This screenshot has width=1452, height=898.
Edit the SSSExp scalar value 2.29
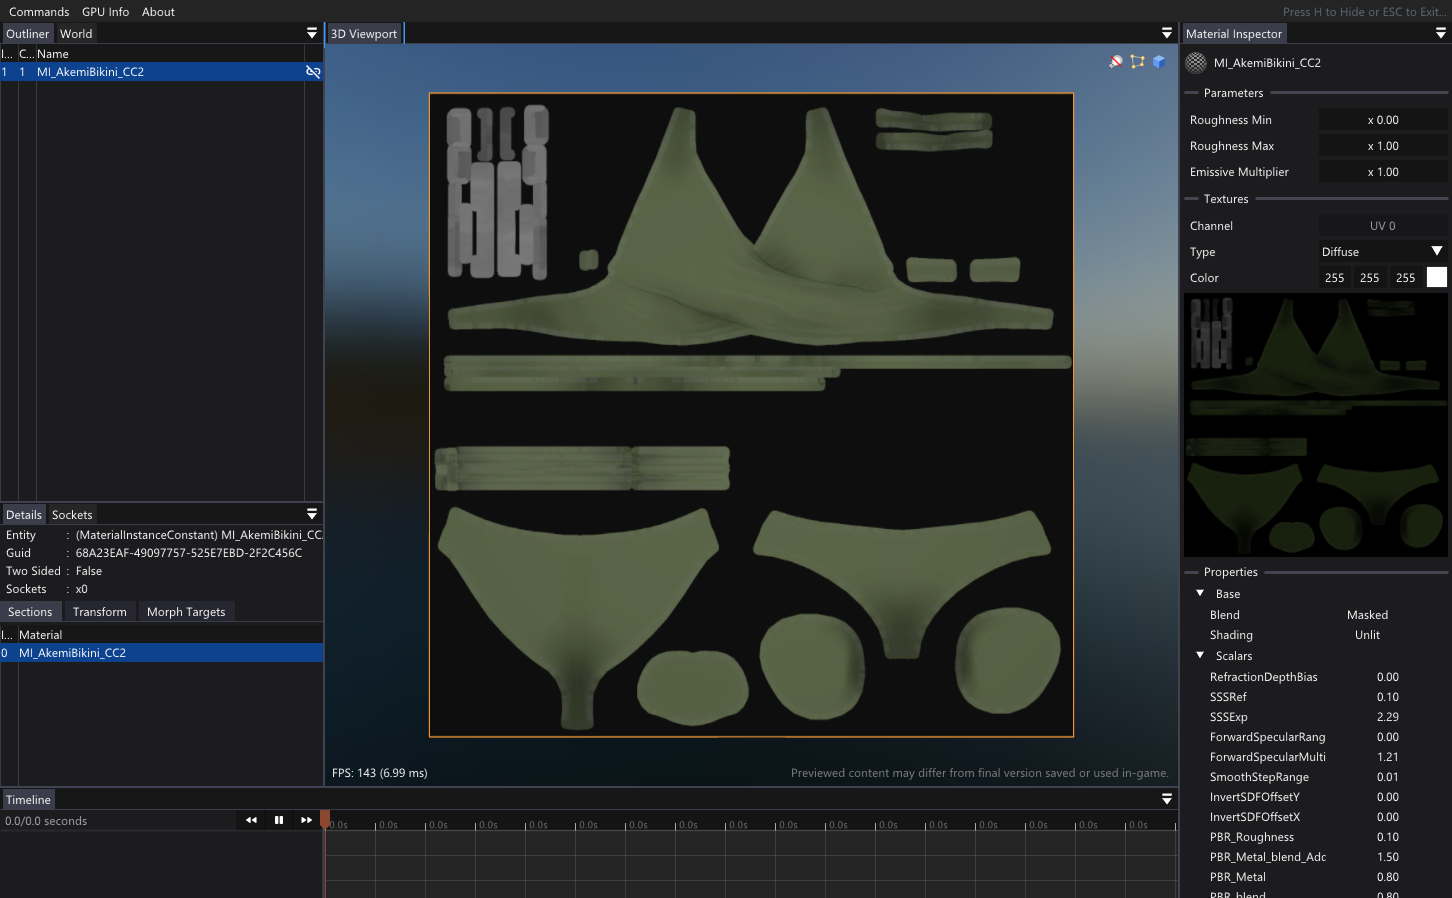1387,717
